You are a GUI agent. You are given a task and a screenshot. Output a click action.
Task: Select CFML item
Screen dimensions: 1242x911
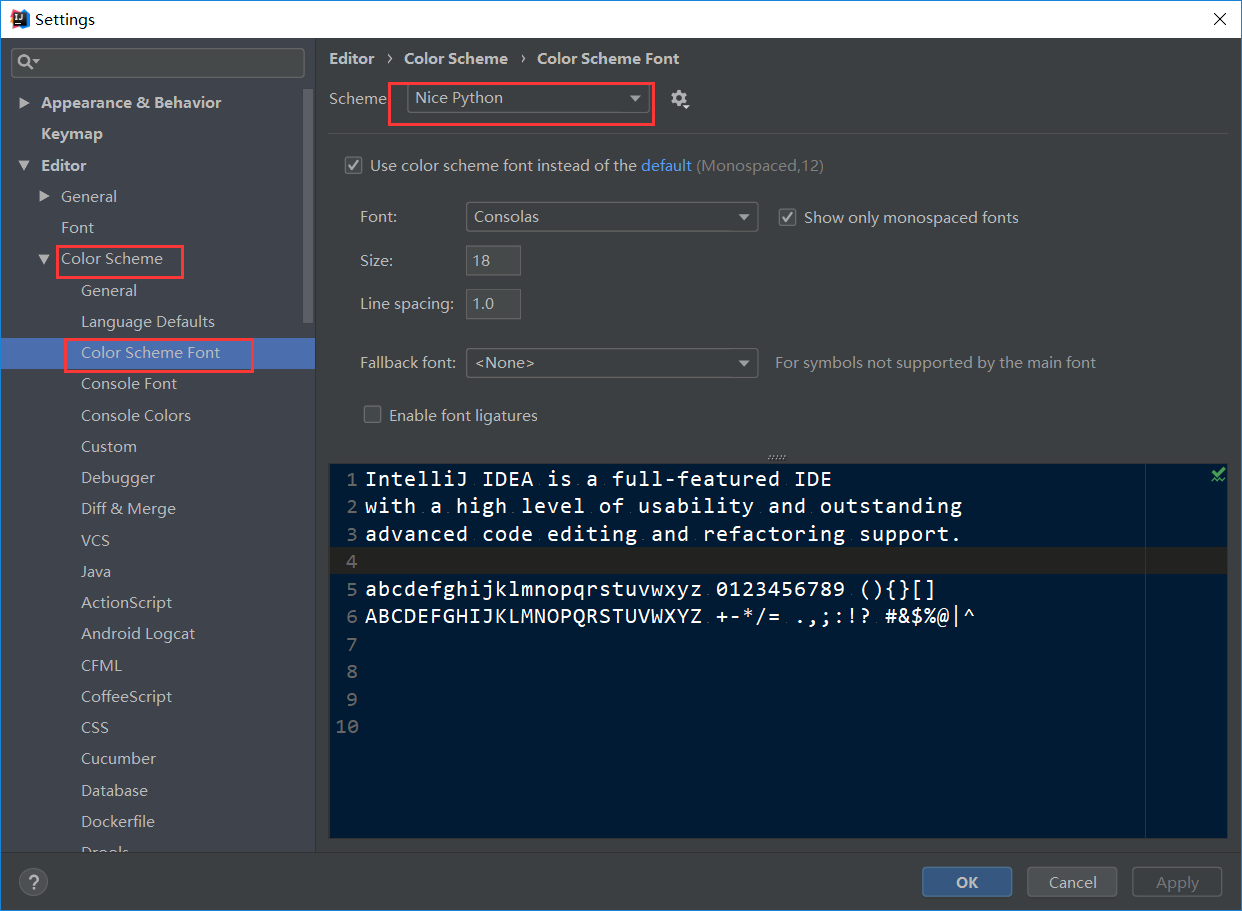(x=101, y=665)
